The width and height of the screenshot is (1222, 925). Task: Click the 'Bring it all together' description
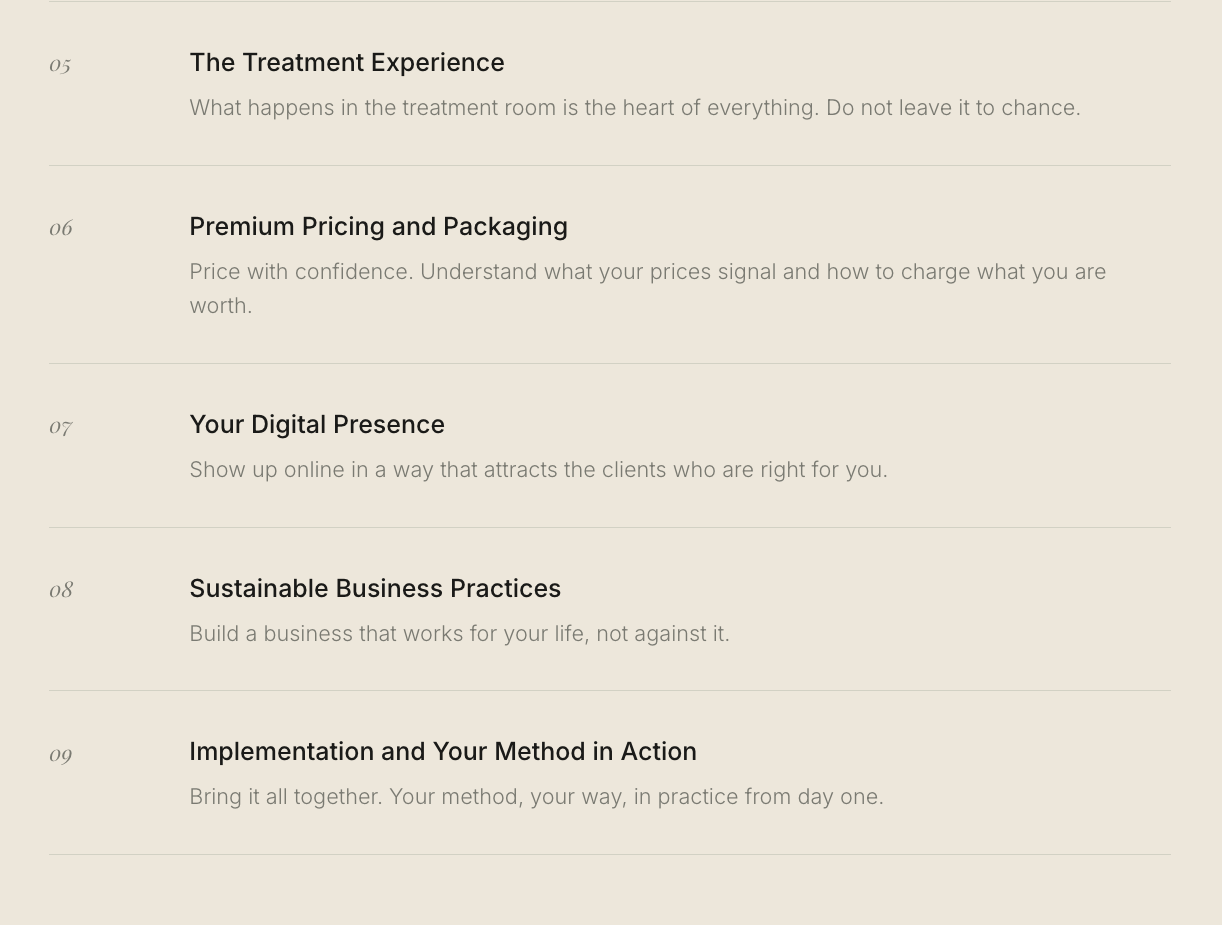537,797
